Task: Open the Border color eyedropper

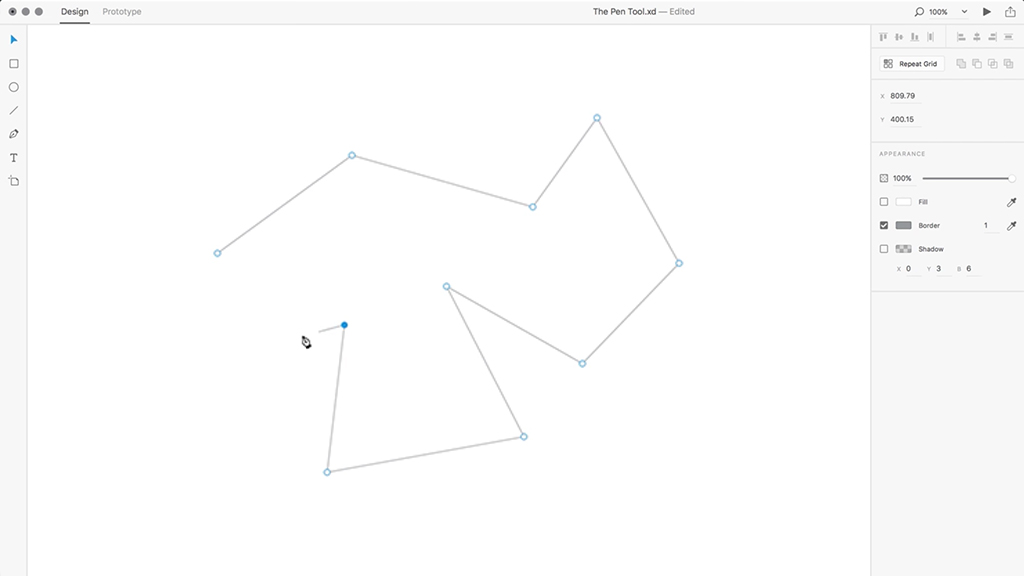Action: tap(1011, 225)
